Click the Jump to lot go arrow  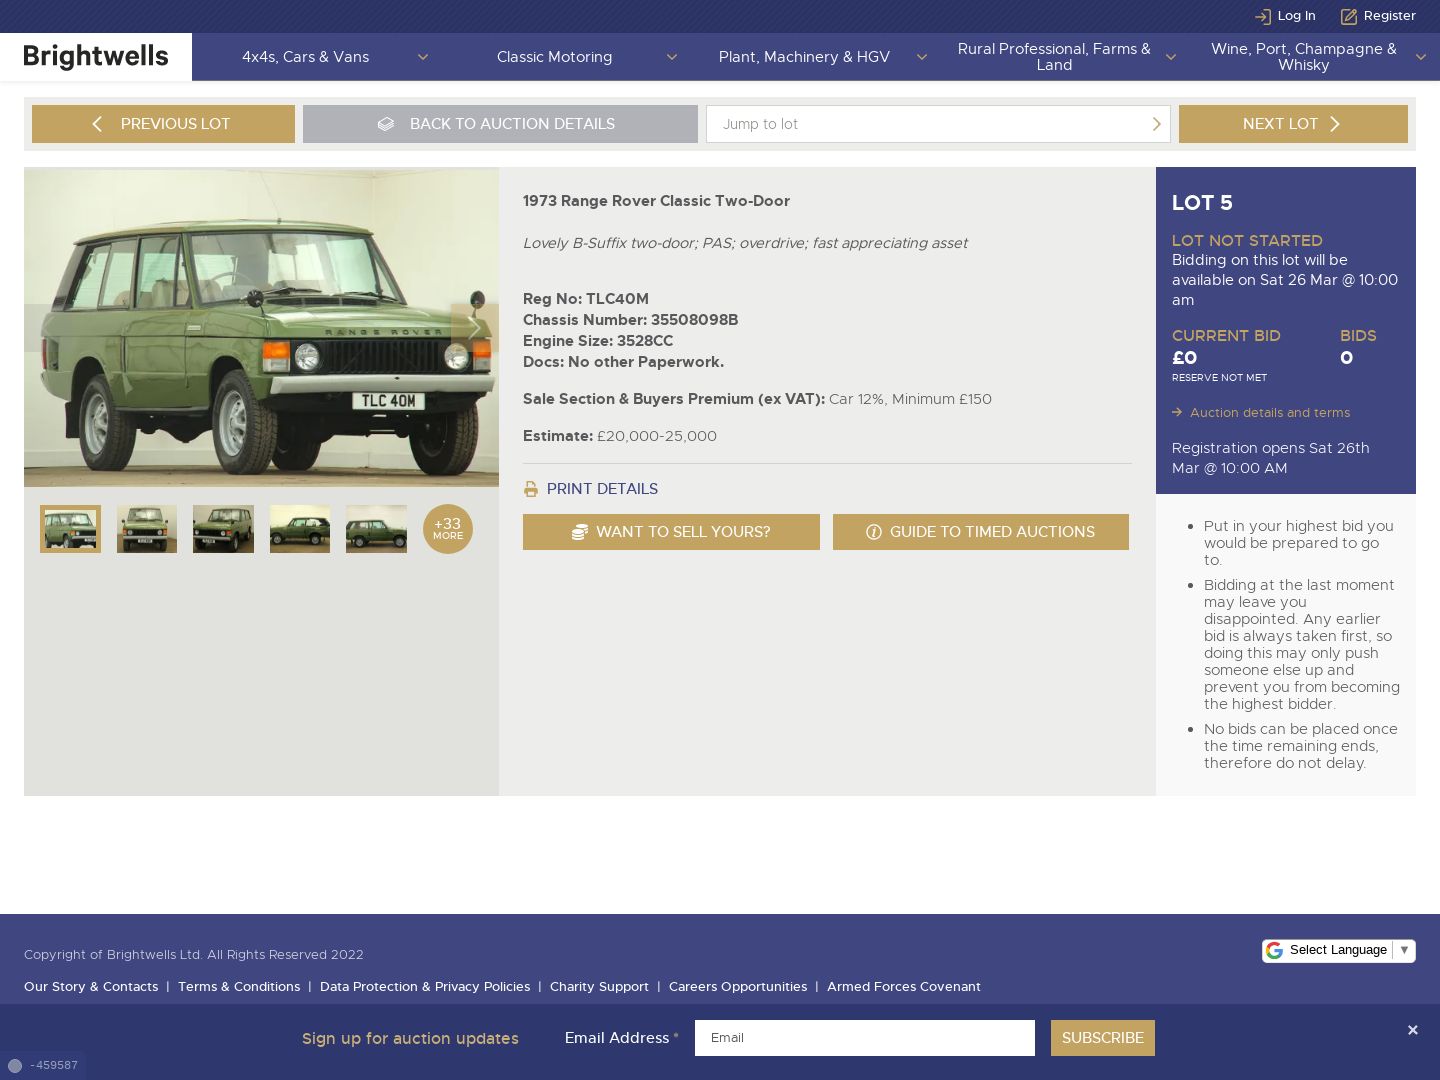1156,124
